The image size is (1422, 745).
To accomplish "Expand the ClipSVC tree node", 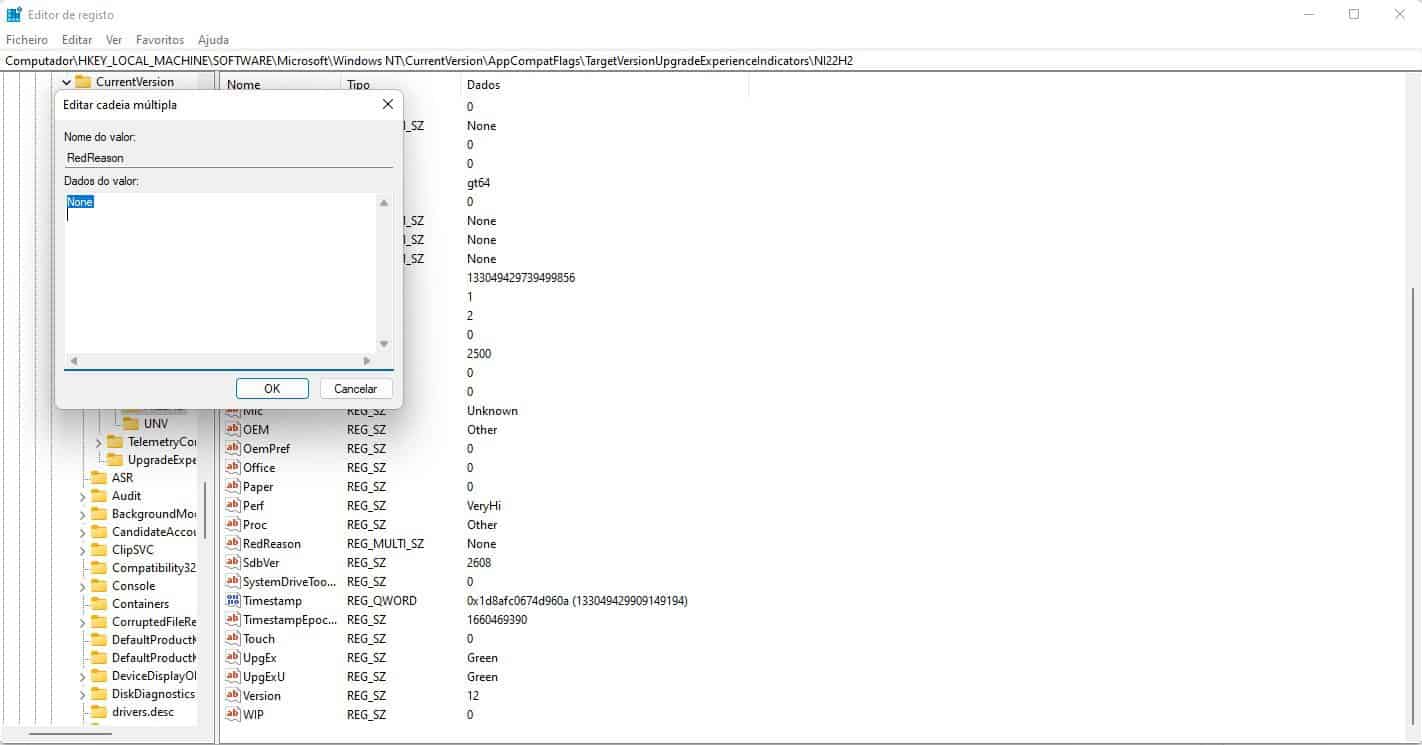I will (x=83, y=550).
